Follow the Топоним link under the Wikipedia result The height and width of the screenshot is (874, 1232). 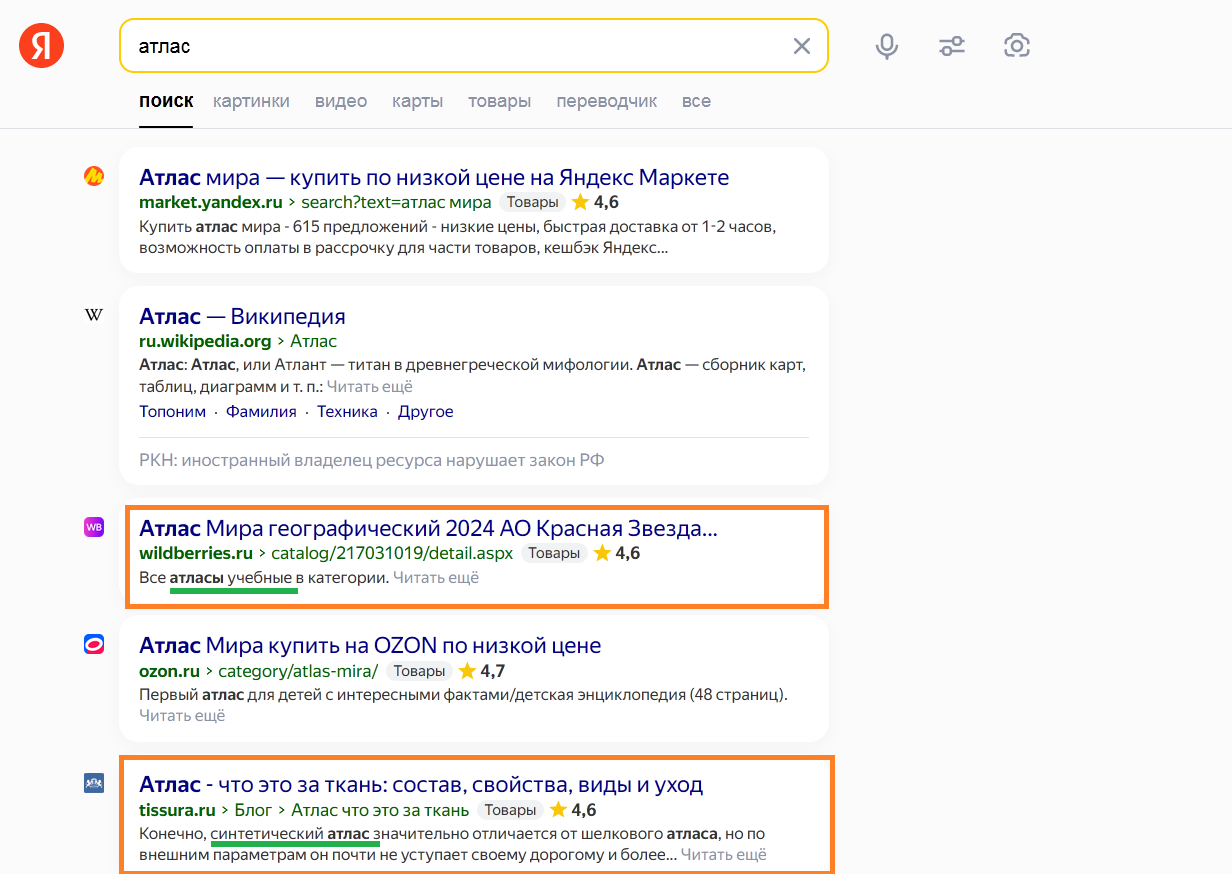(x=172, y=411)
